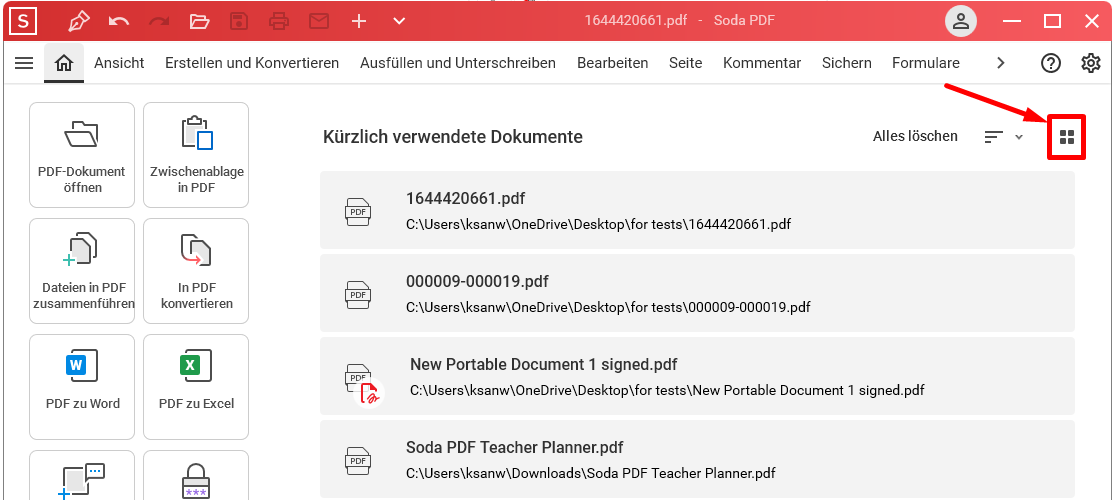The width and height of the screenshot is (1114, 500).
Task: Open the help question mark icon
Action: tap(1051, 63)
